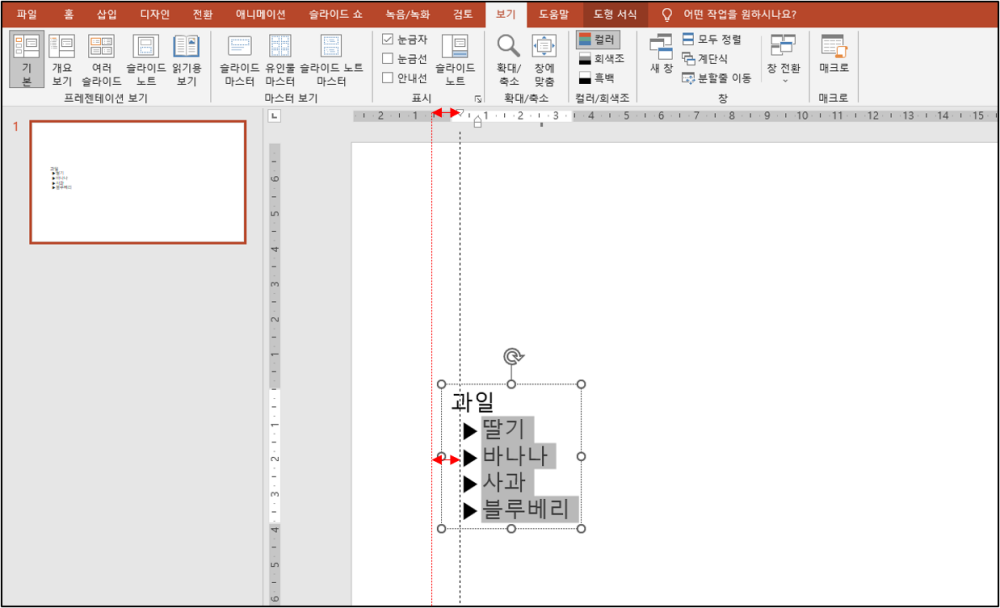Open 매크로 macros dialog
This screenshot has height=608, width=1000.
(x=834, y=54)
